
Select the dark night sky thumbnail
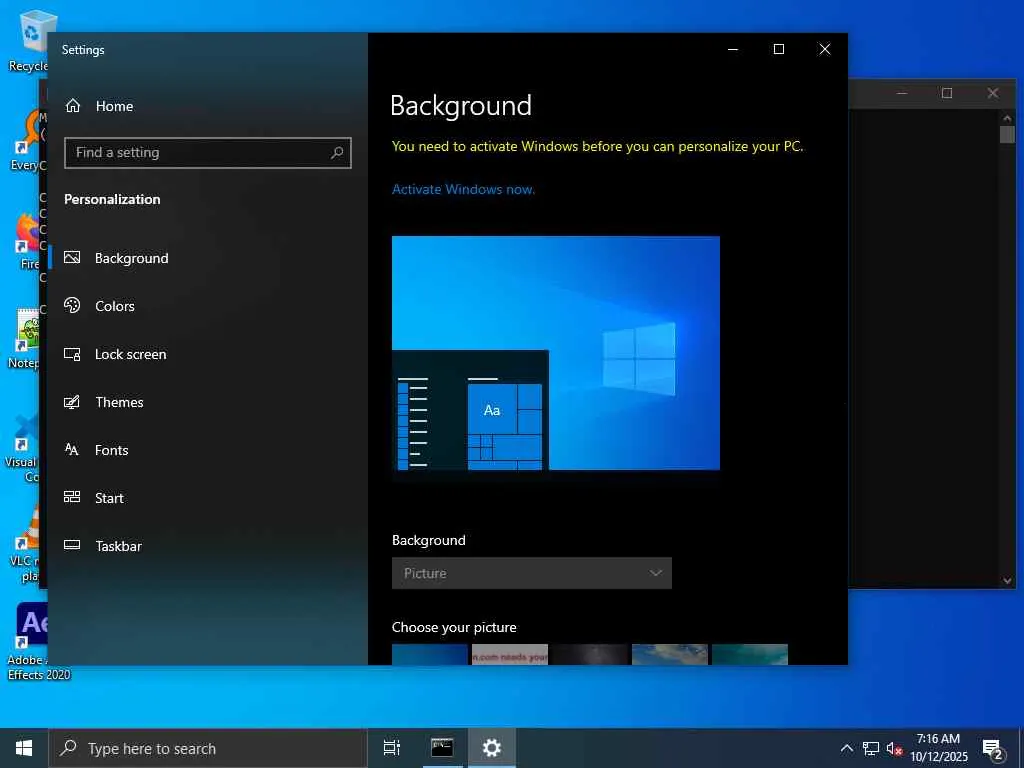(590, 654)
